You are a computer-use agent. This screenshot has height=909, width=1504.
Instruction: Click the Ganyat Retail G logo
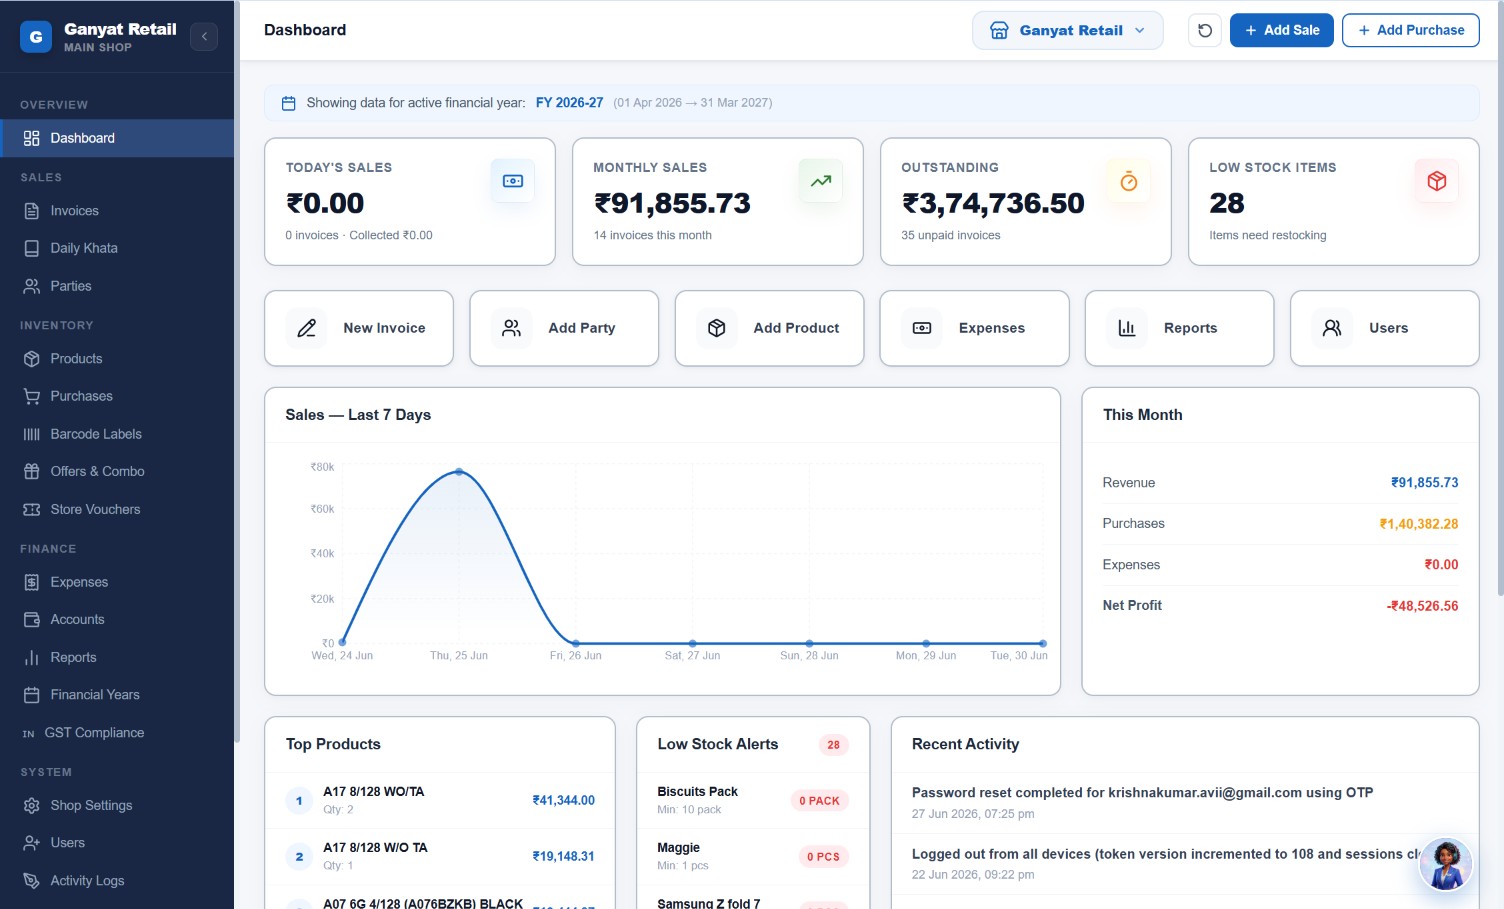click(36, 37)
